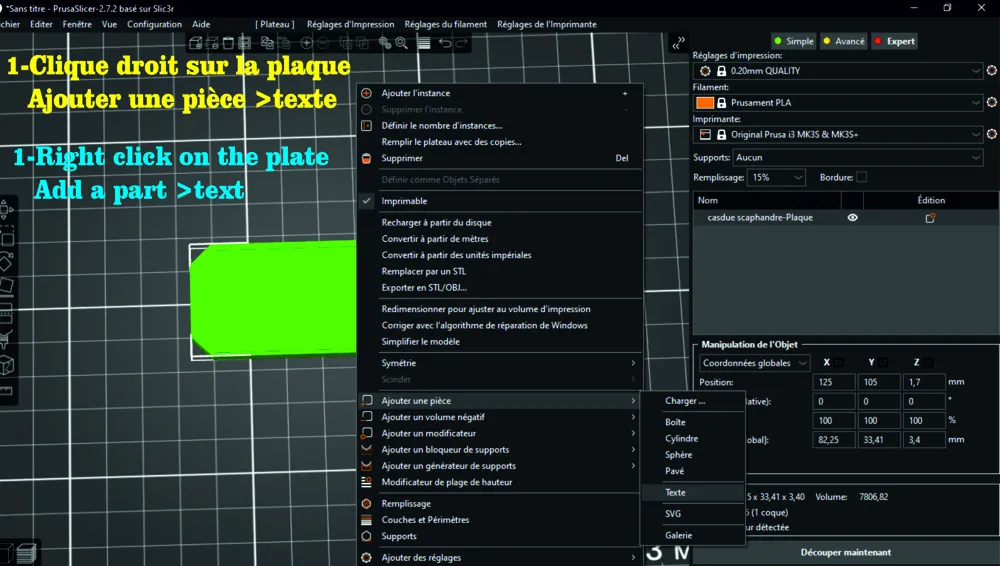The width and height of the screenshot is (1000, 566).
Task: Open the Original Prusa i3 MK3S printer dropdown
Action: point(838,134)
